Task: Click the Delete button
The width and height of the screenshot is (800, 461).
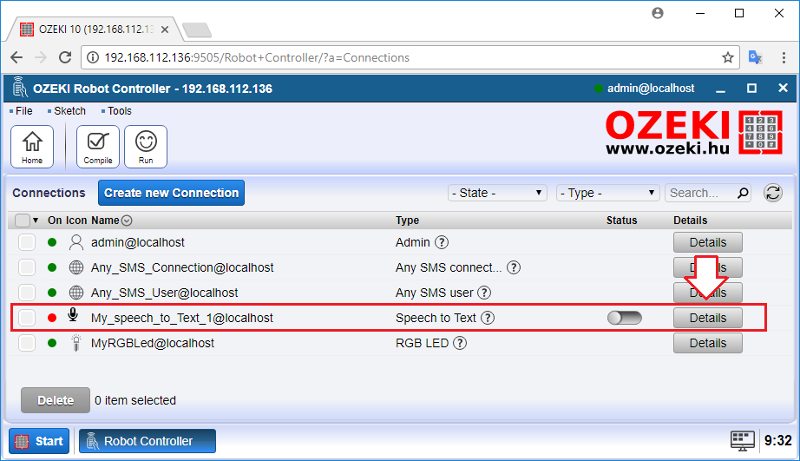Action: click(56, 400)
